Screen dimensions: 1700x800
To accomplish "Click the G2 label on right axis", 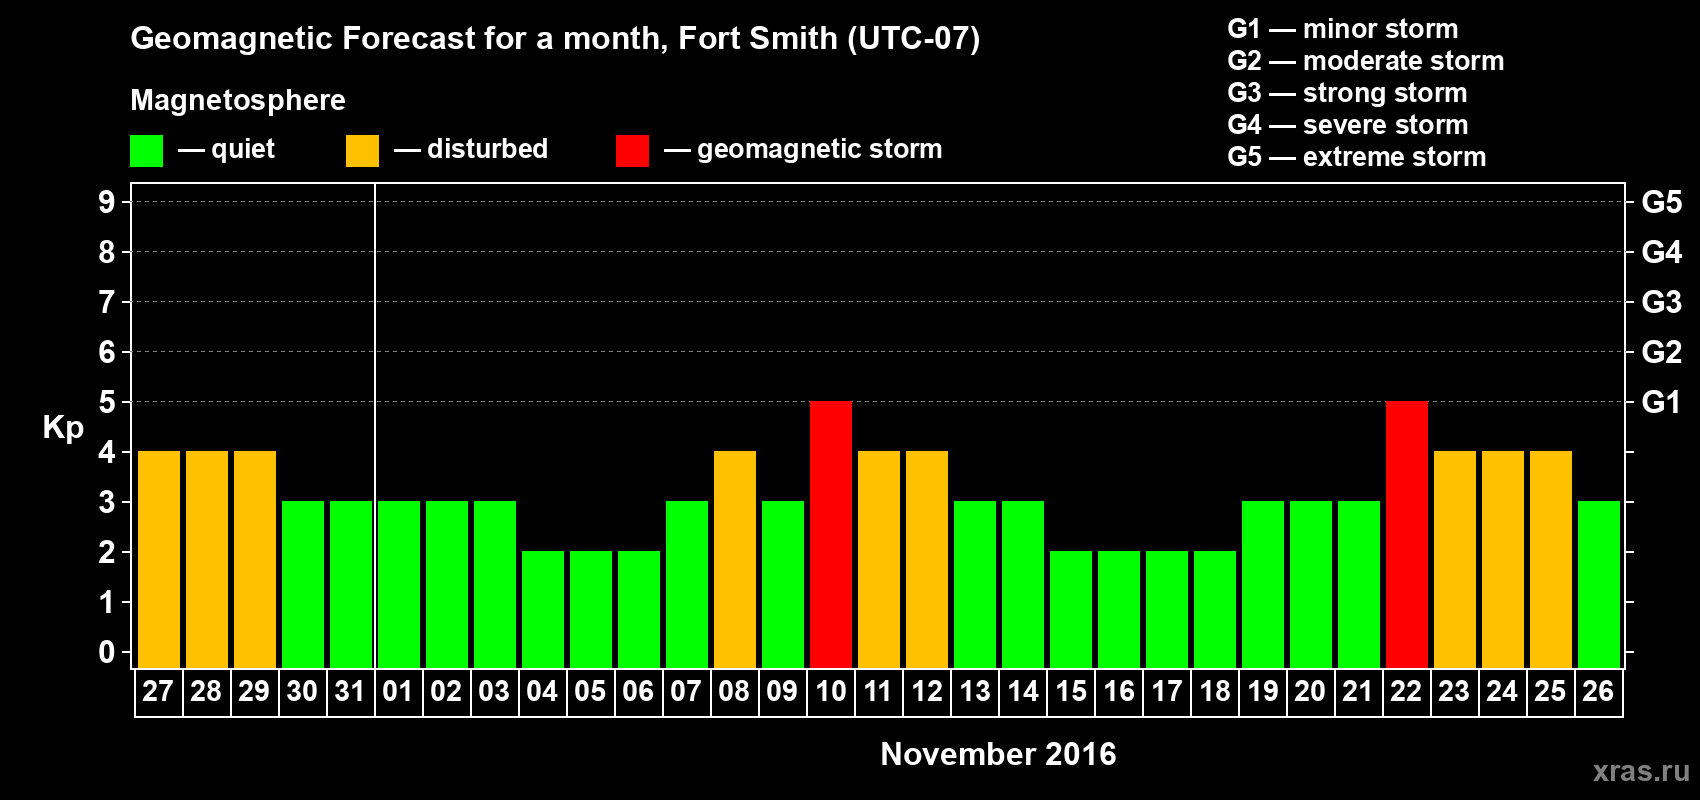I will pos(1662,352).
